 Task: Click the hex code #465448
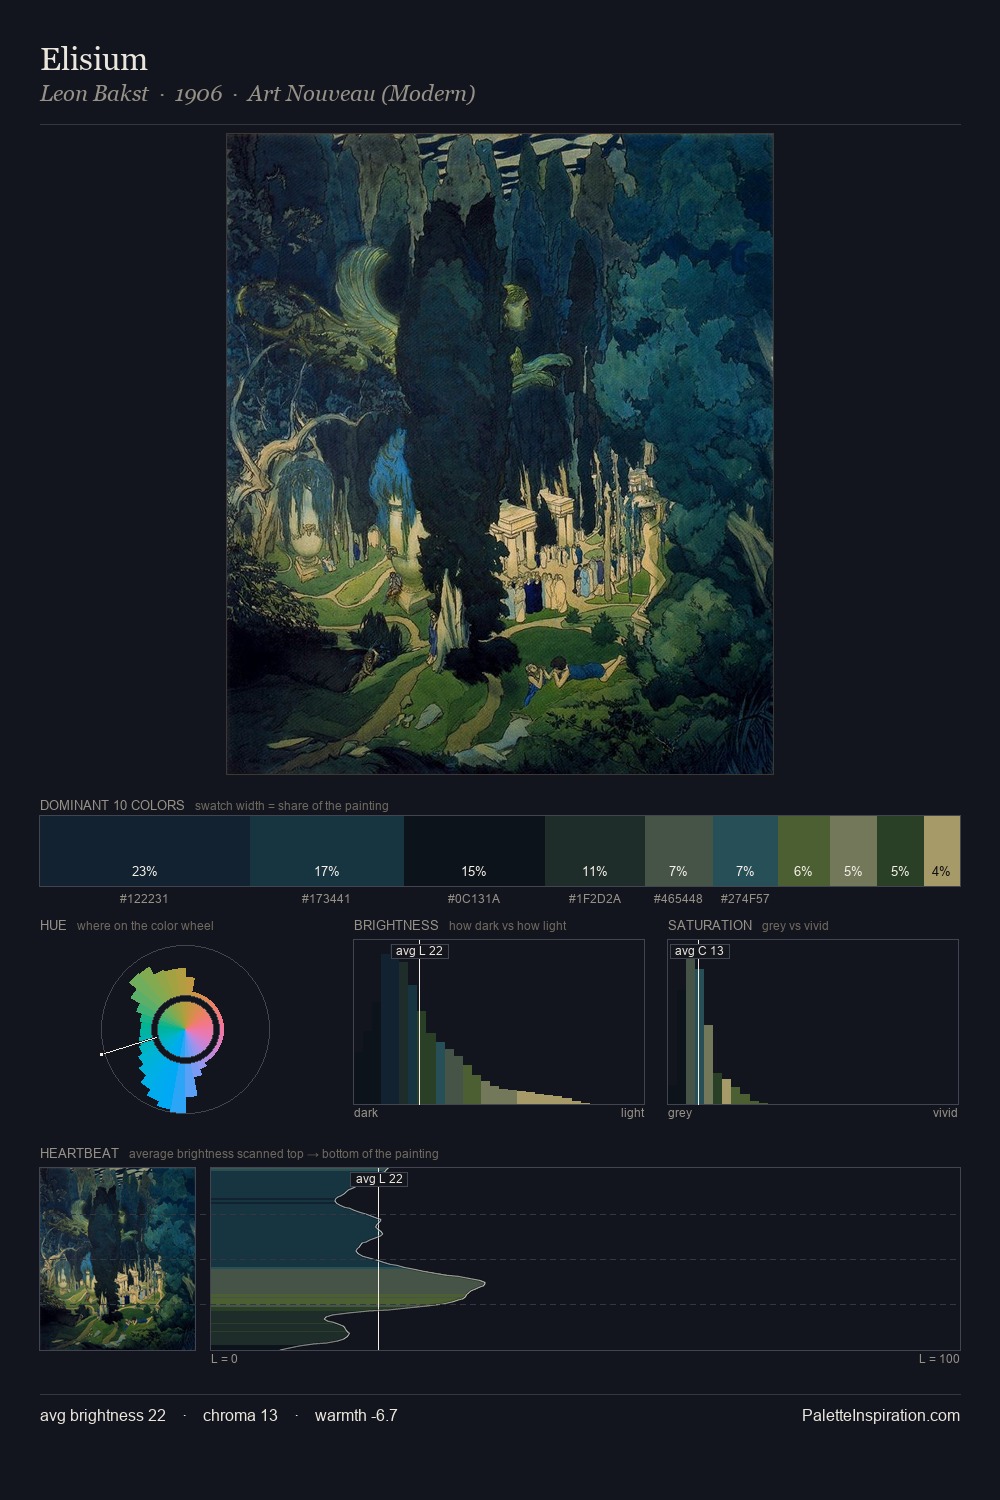point(678,899)
